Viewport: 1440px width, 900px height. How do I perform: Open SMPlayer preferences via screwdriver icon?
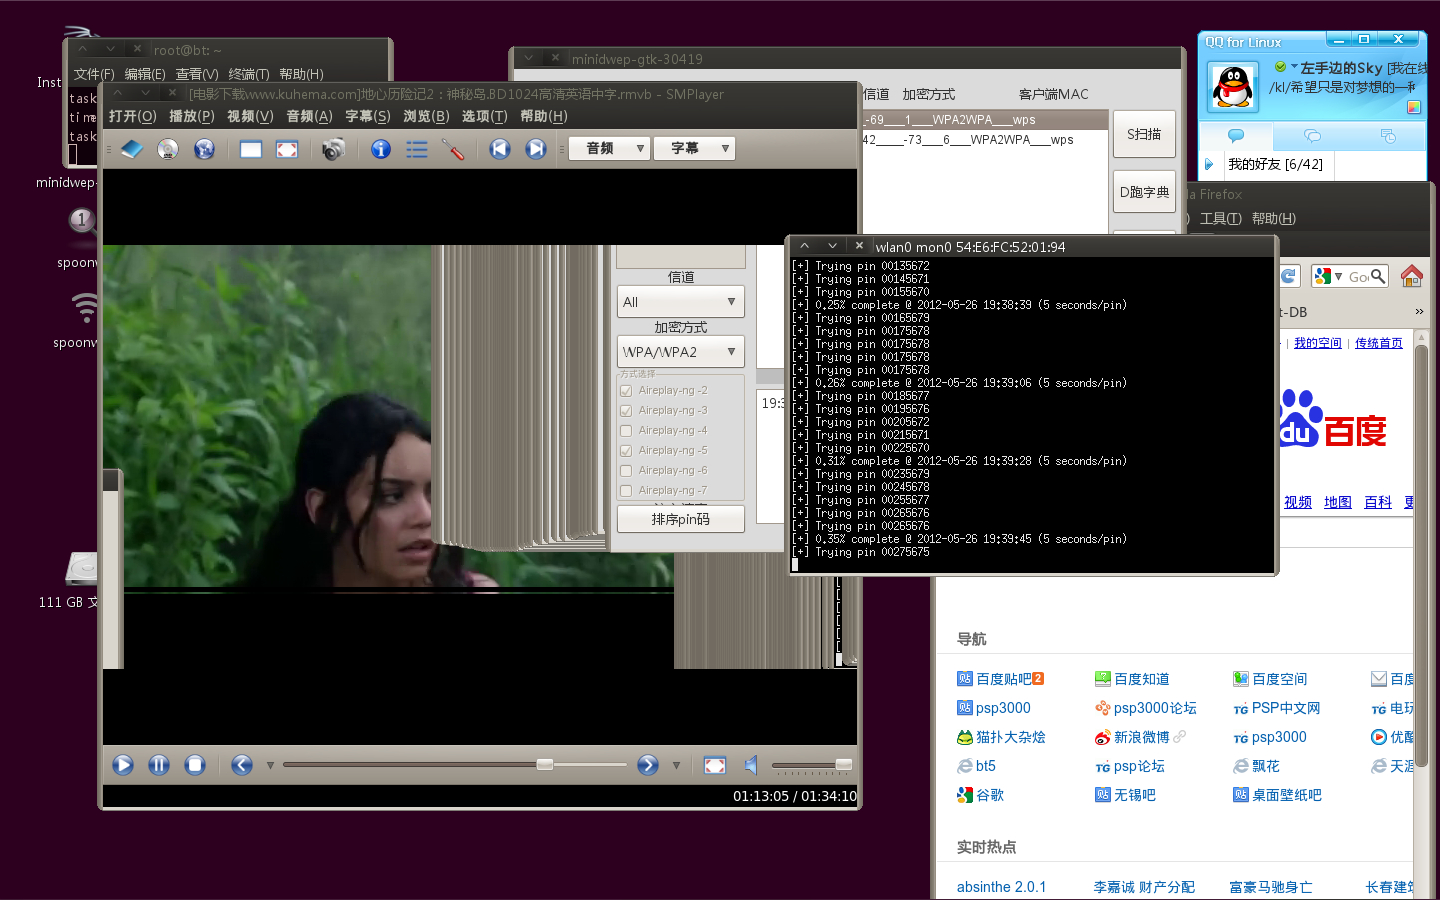(x=453, y=149)
